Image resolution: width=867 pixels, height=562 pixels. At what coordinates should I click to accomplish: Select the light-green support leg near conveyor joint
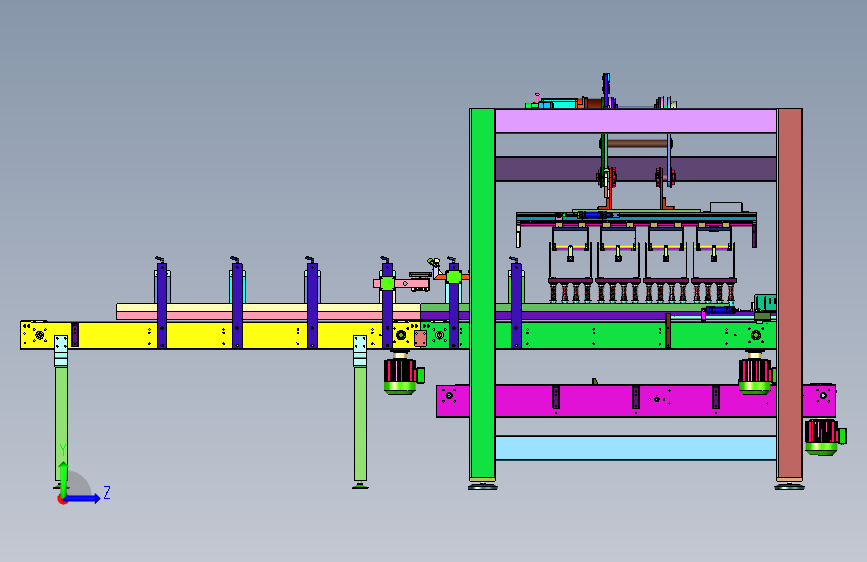[360, 423]
